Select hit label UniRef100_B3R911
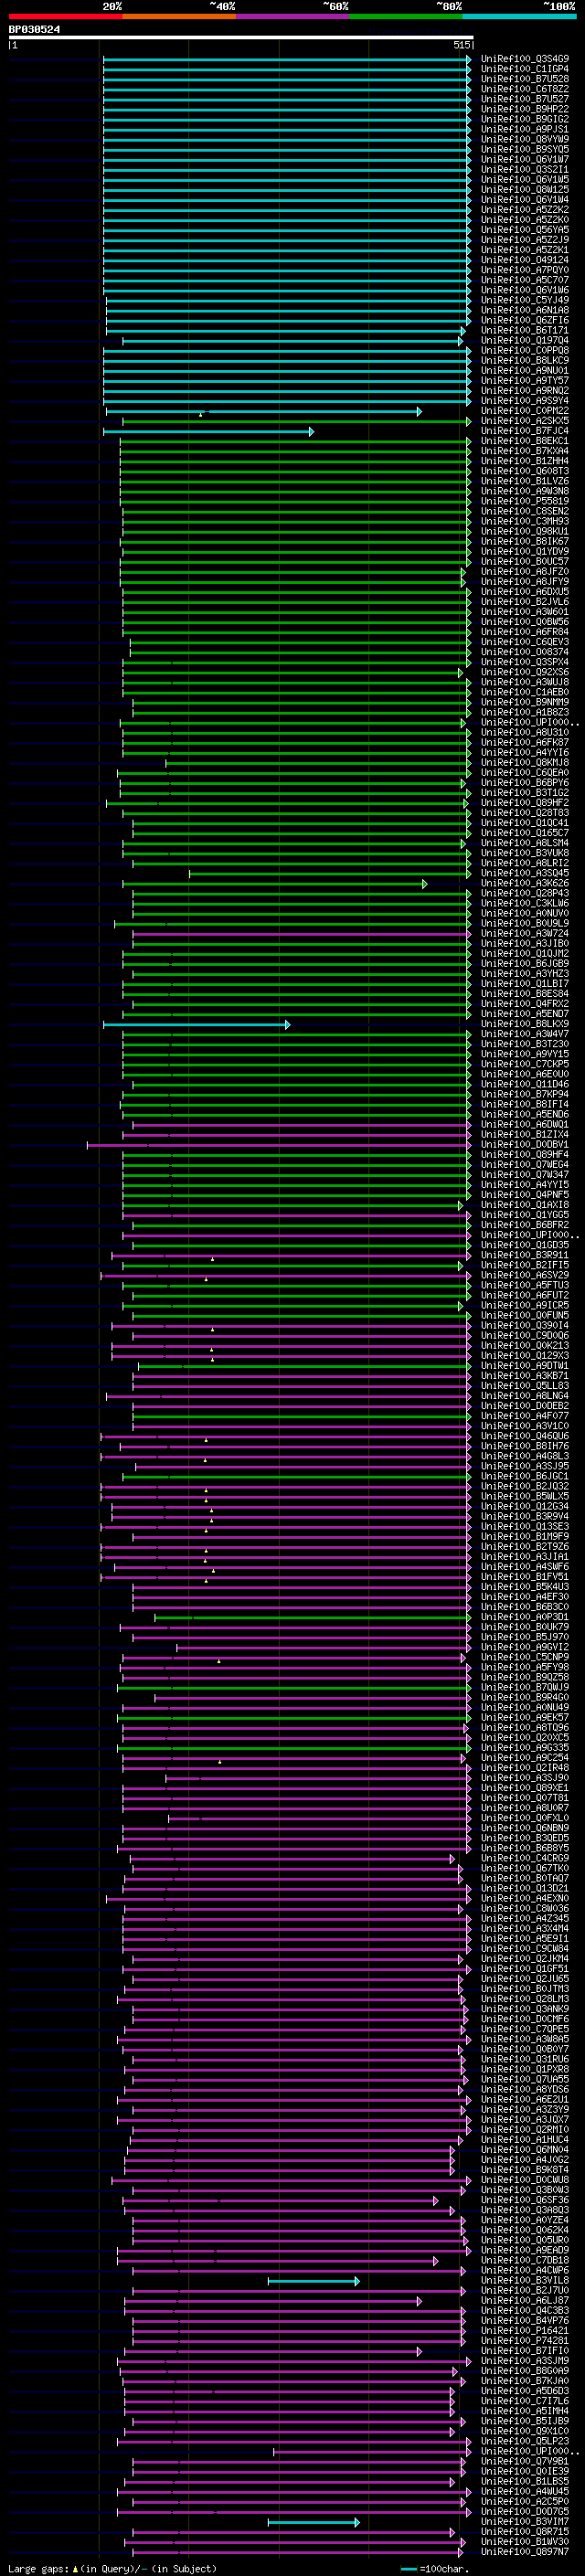The height and width of the screenshot is (2576, 585). tap(525, 1255)
